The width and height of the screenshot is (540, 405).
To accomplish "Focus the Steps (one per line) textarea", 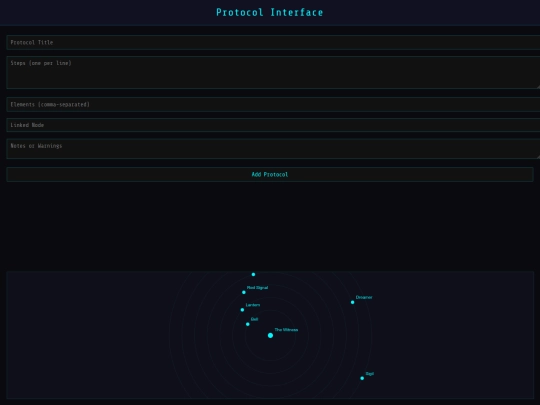I will tap(273, 72).
